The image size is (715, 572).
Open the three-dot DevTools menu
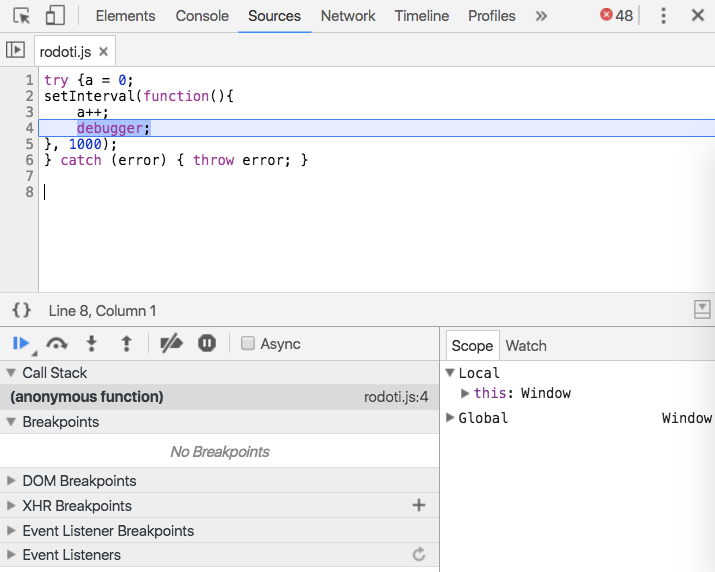click(x=663, y=16)
